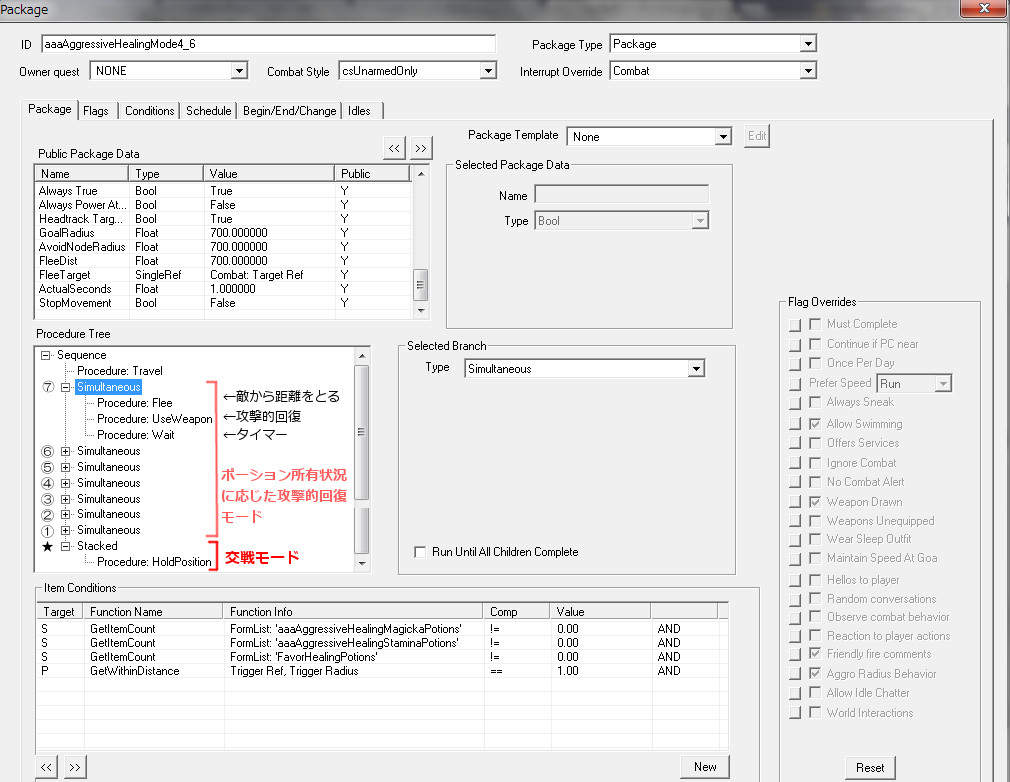Tick the value checkbox beside Always Sneak
This screenshot has height=782, width=1010.
[815, 402]
